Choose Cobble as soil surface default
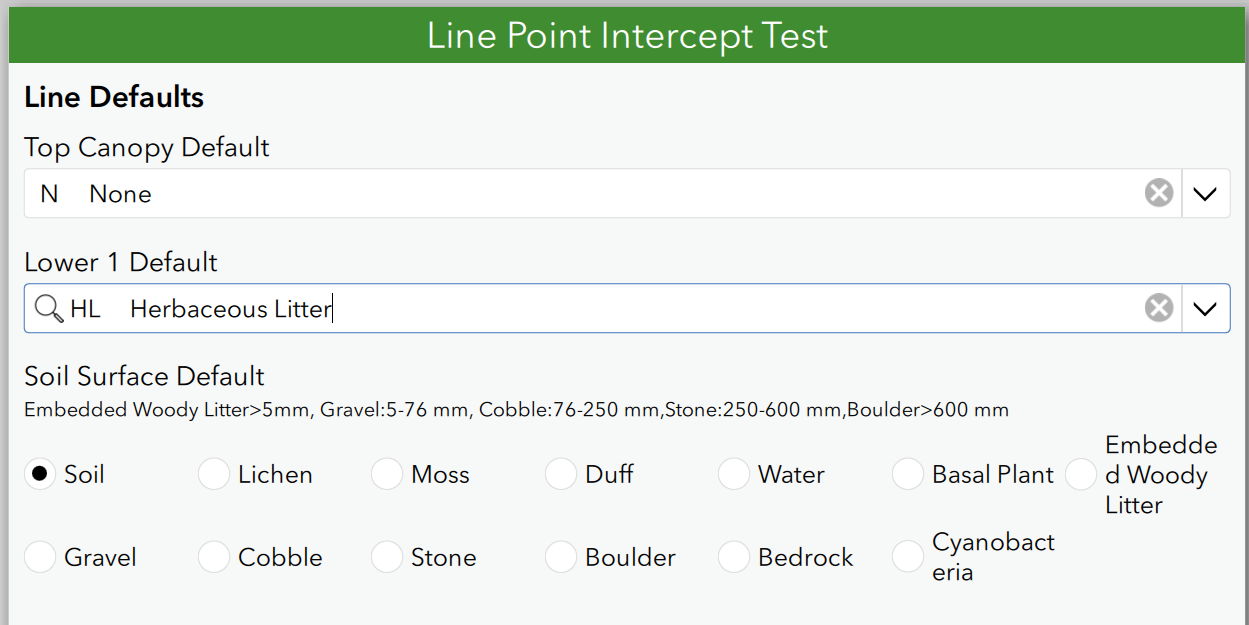This screenshot has height=625, width=1249. (214, 557)
